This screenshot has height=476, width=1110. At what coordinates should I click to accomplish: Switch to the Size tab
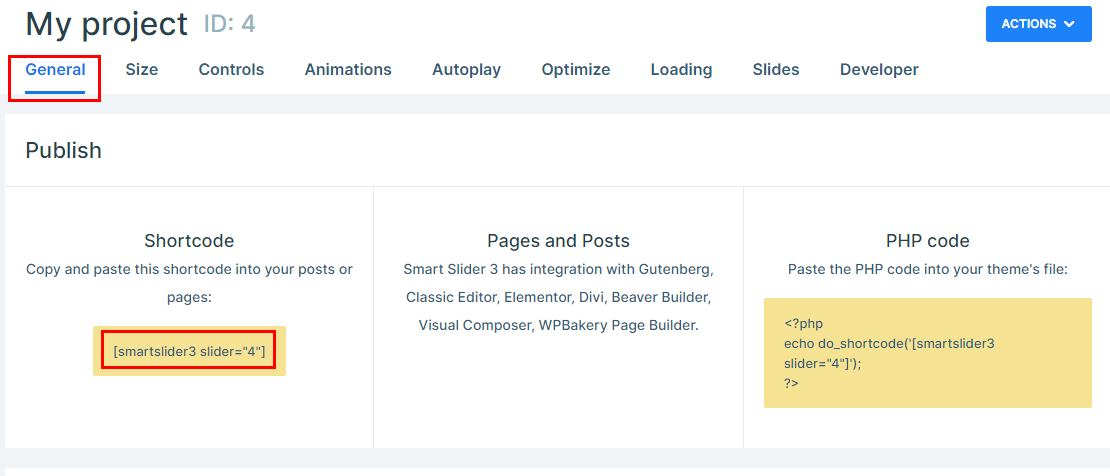142,69
